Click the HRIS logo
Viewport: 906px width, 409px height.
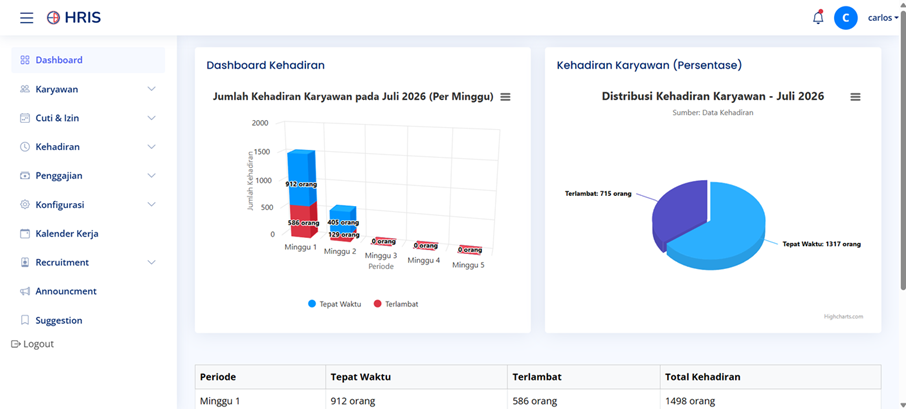point(73,18)
